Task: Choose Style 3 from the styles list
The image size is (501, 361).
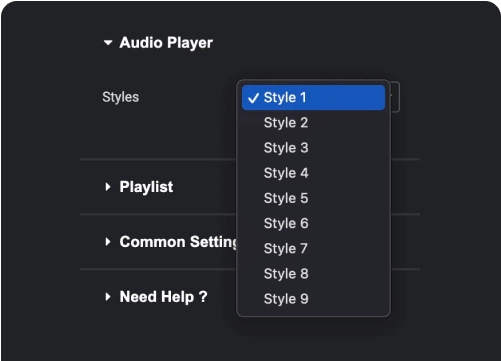Action: [313, 148]
